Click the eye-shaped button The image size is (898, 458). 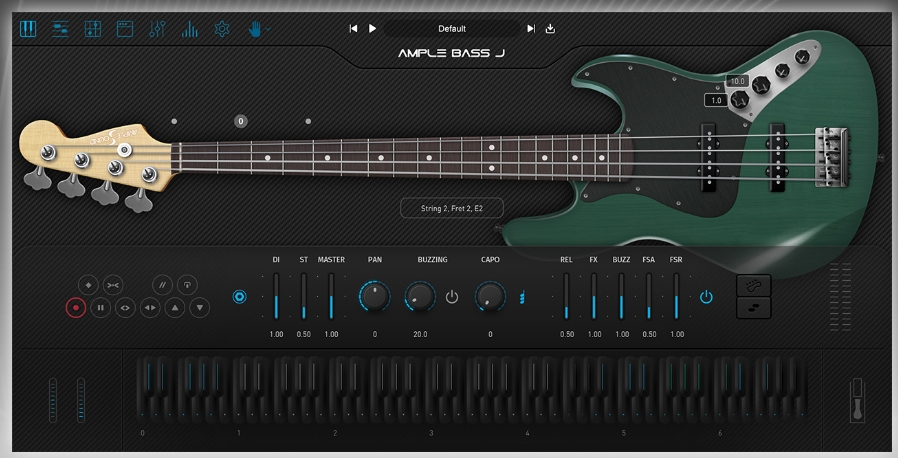pyautogui.click(x=125, y=308)
